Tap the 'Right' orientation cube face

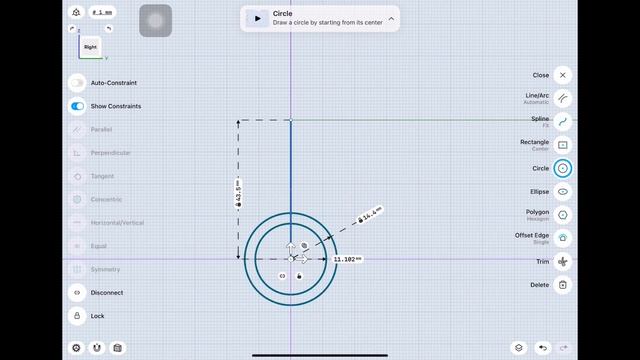[90, 47]
